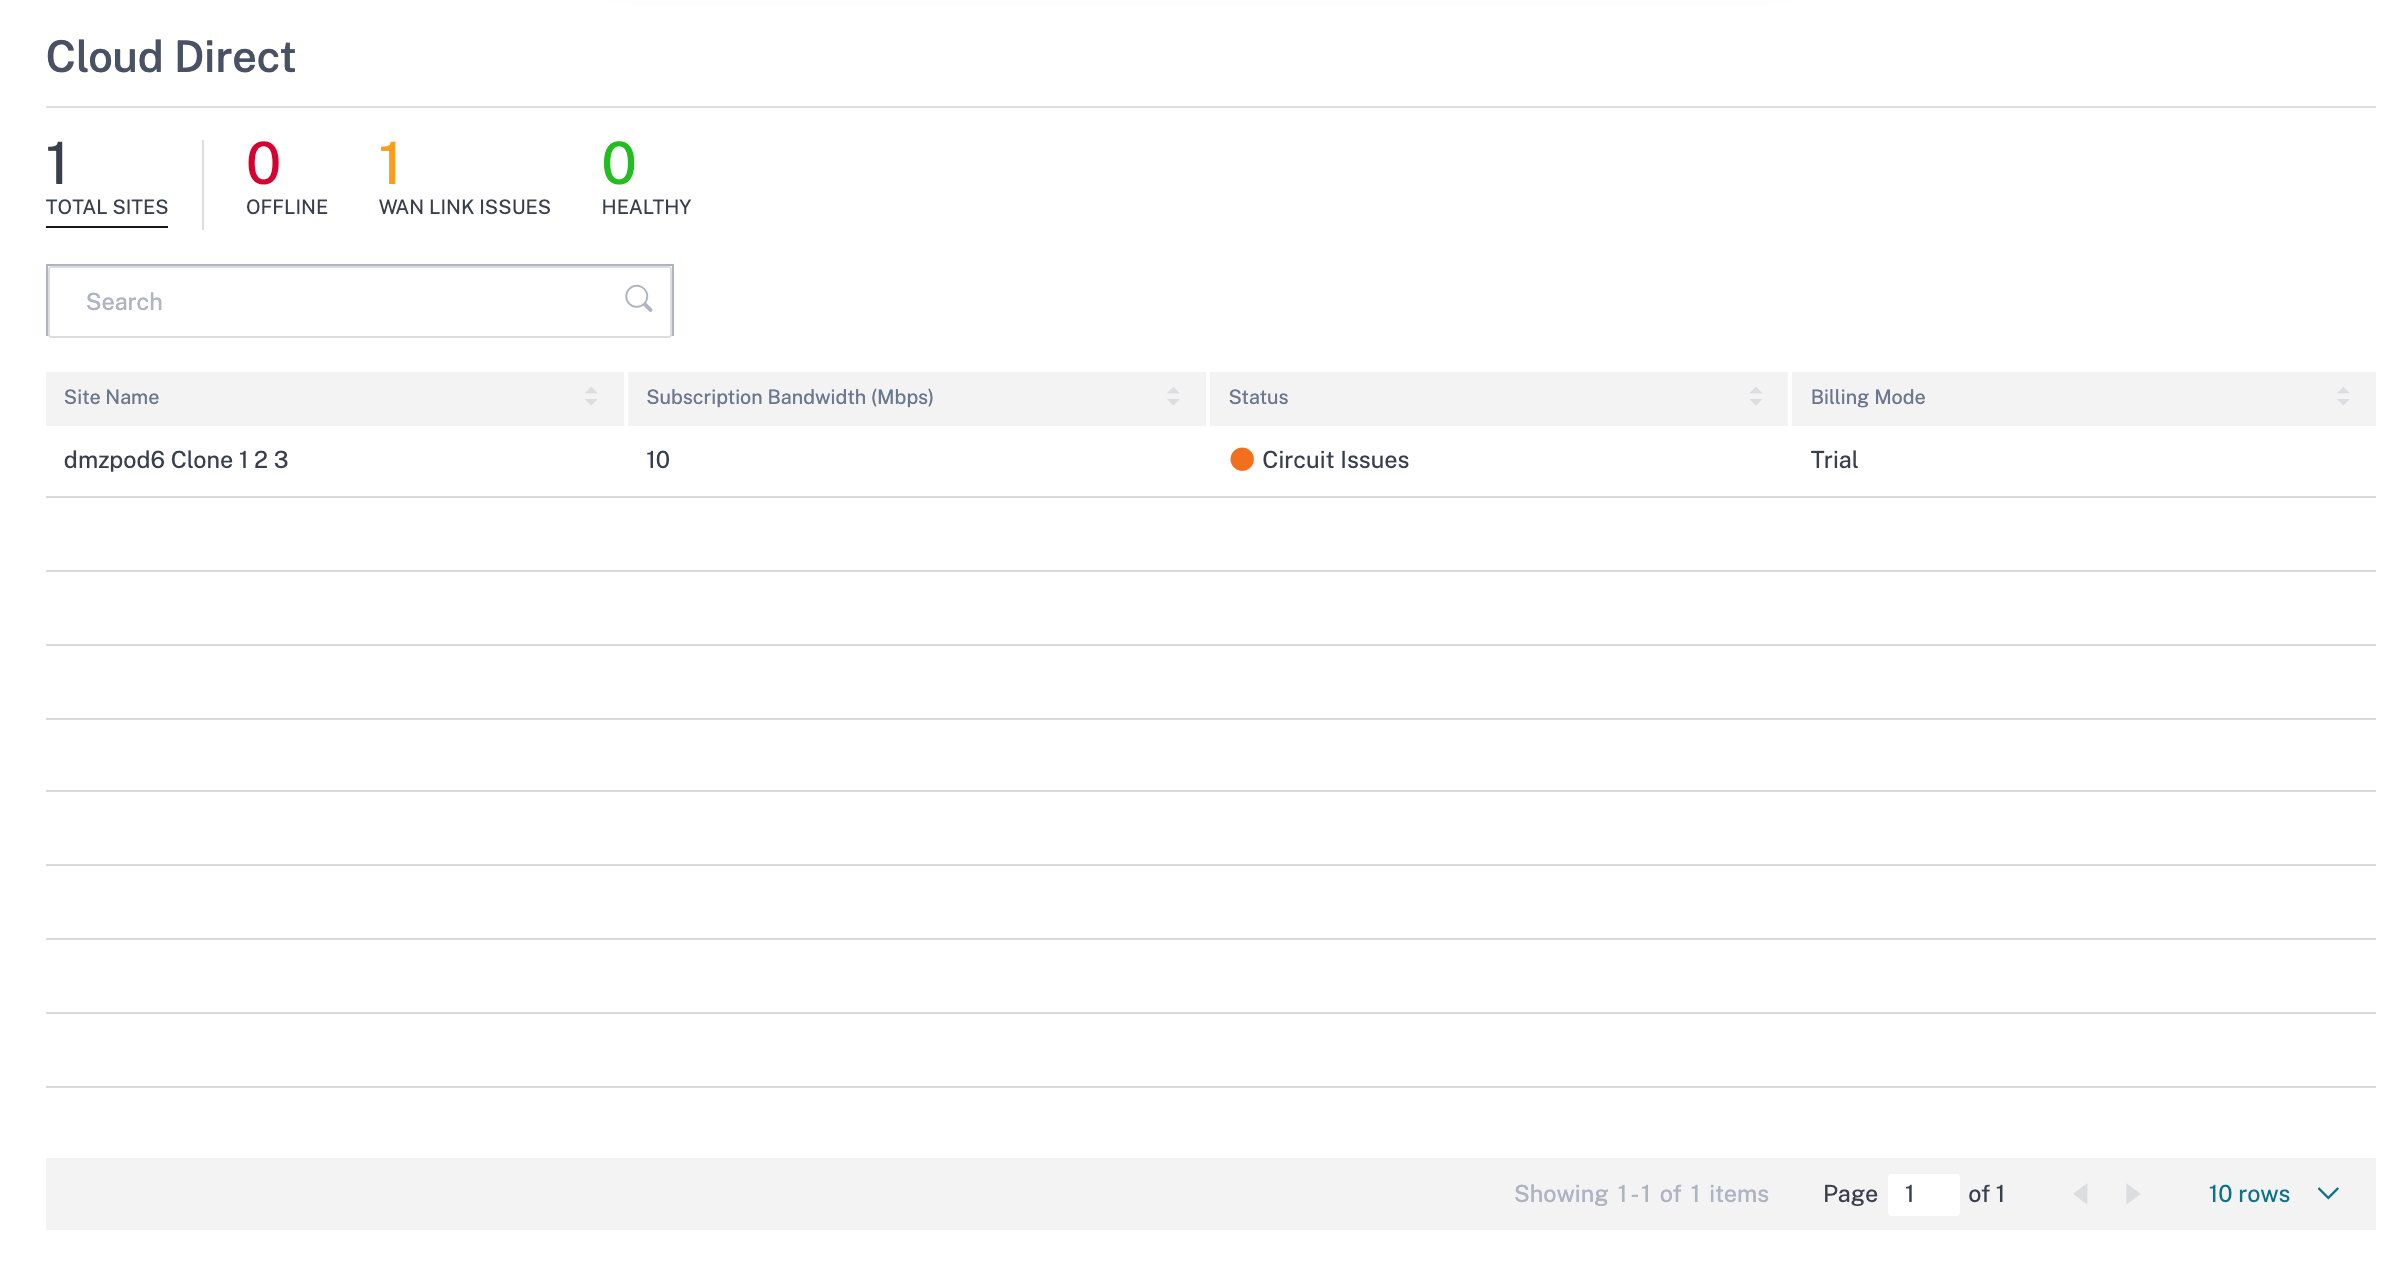Go to previous page arrow
Viewport: 2398px width, 1270px height.
[x=2081, y=1194]
